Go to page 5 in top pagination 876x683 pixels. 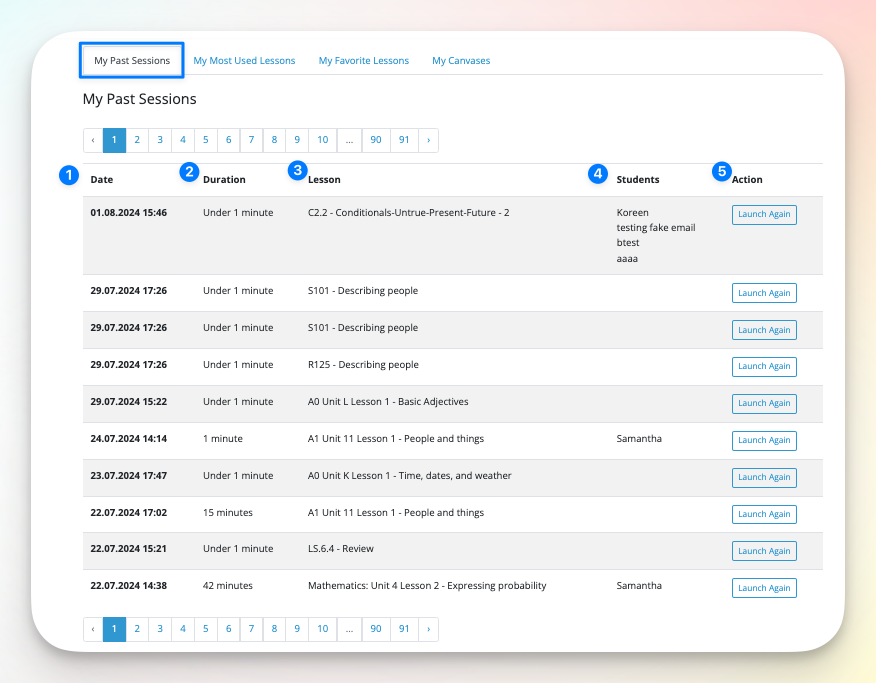(205, 141)
